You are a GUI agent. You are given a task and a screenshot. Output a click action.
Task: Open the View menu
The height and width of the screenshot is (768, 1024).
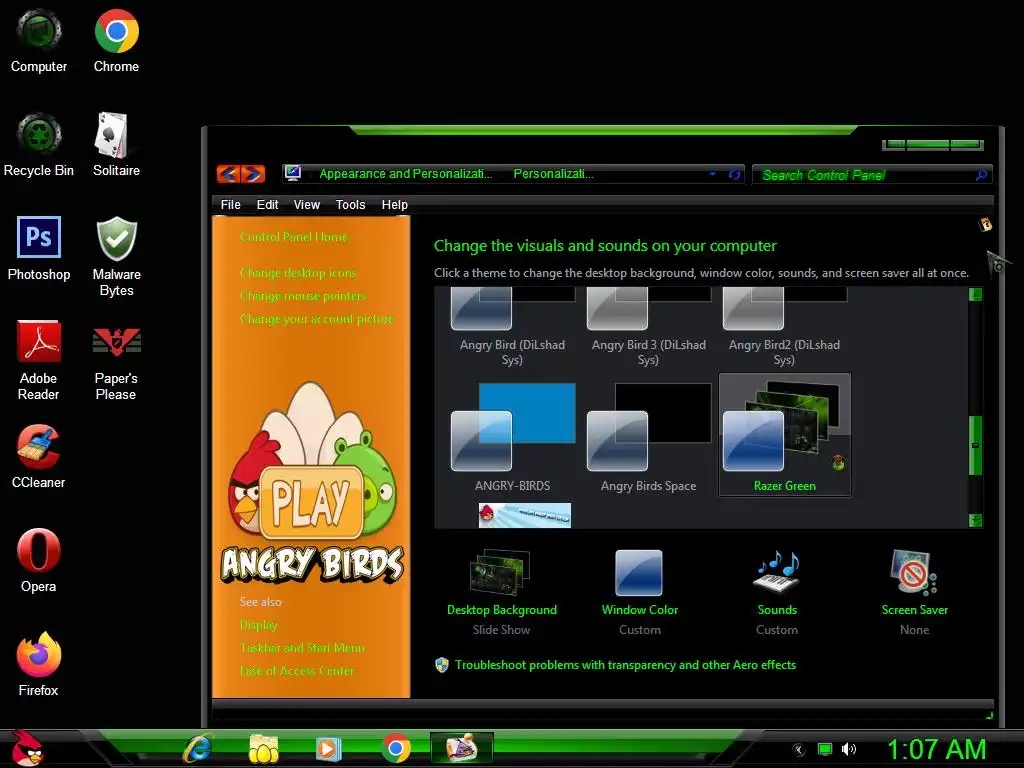coord(307,204)
